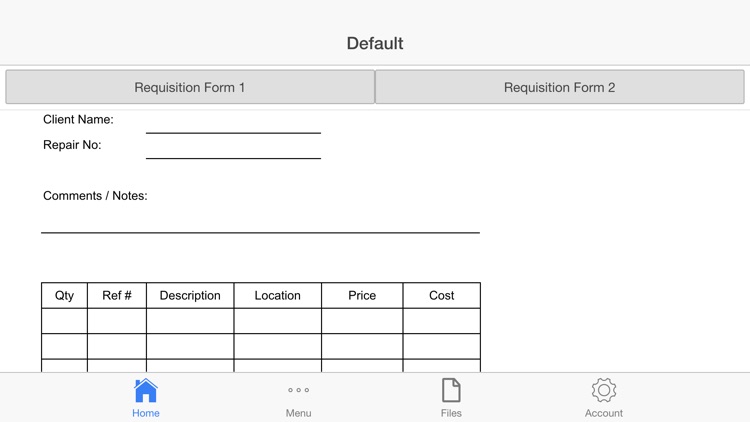Select the Location column header
750x422 pixels.
(x=278, y=296)
